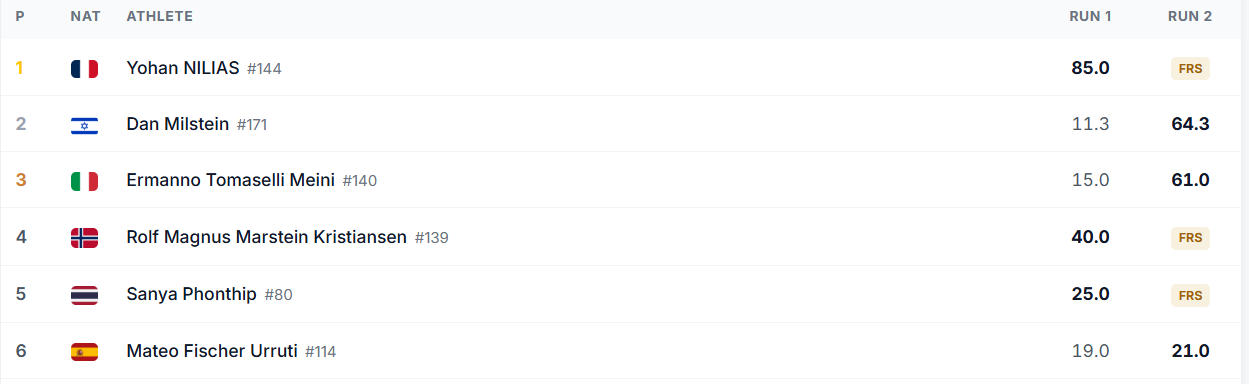Click the Italian flag icon
1249x384 pixels.
[84, 181]
